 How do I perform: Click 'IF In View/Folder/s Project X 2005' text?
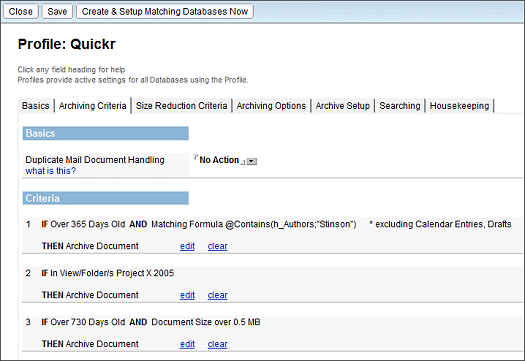point(108,273)
